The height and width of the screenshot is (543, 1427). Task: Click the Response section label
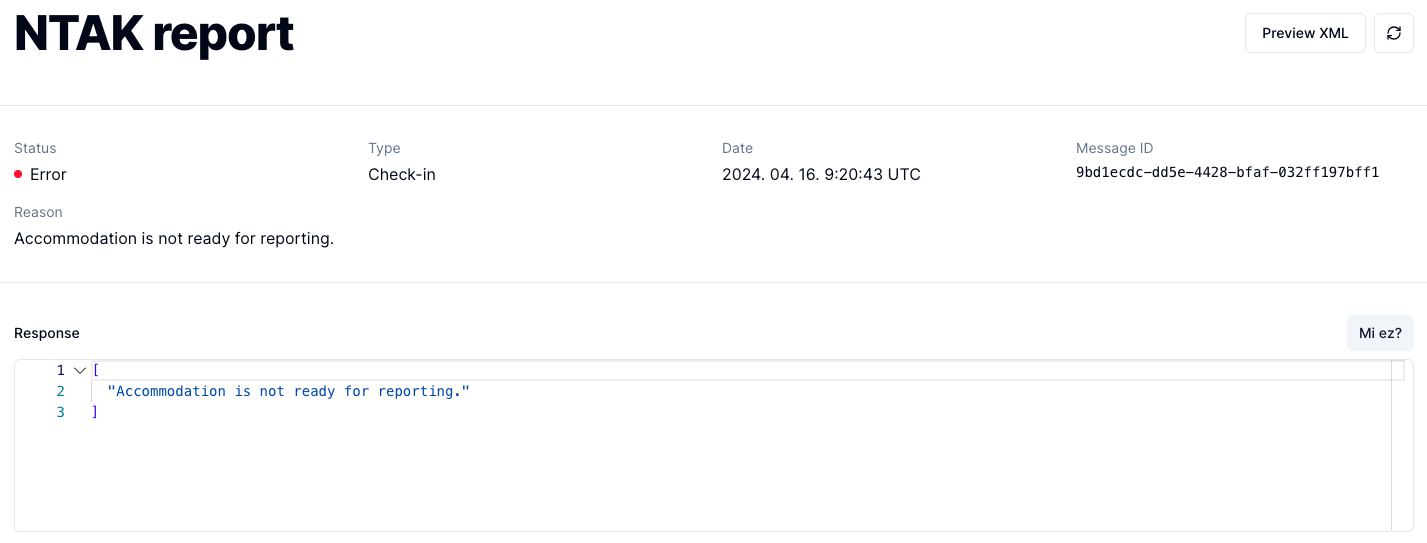tap(47, 333)
